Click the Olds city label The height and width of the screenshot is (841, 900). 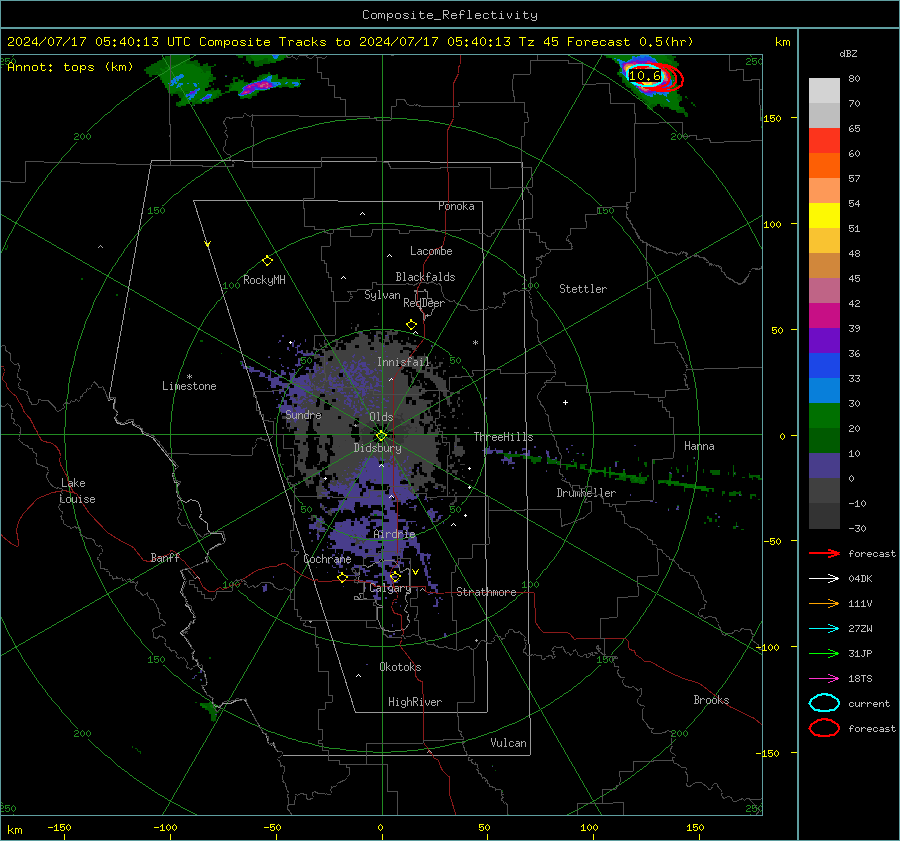381,417
